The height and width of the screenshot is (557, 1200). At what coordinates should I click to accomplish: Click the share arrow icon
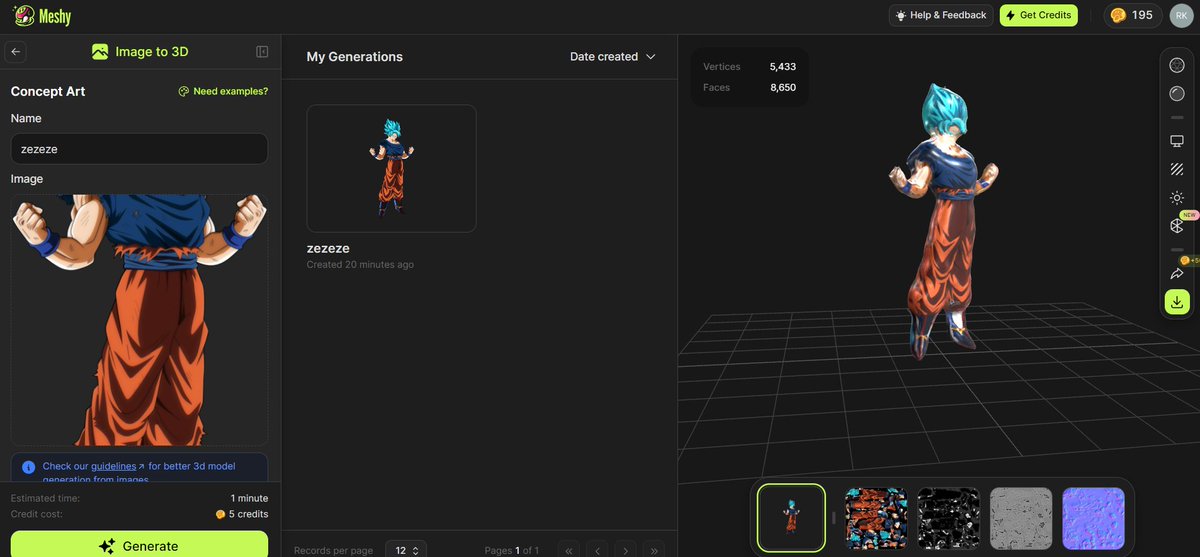(x=1177, y=273)
